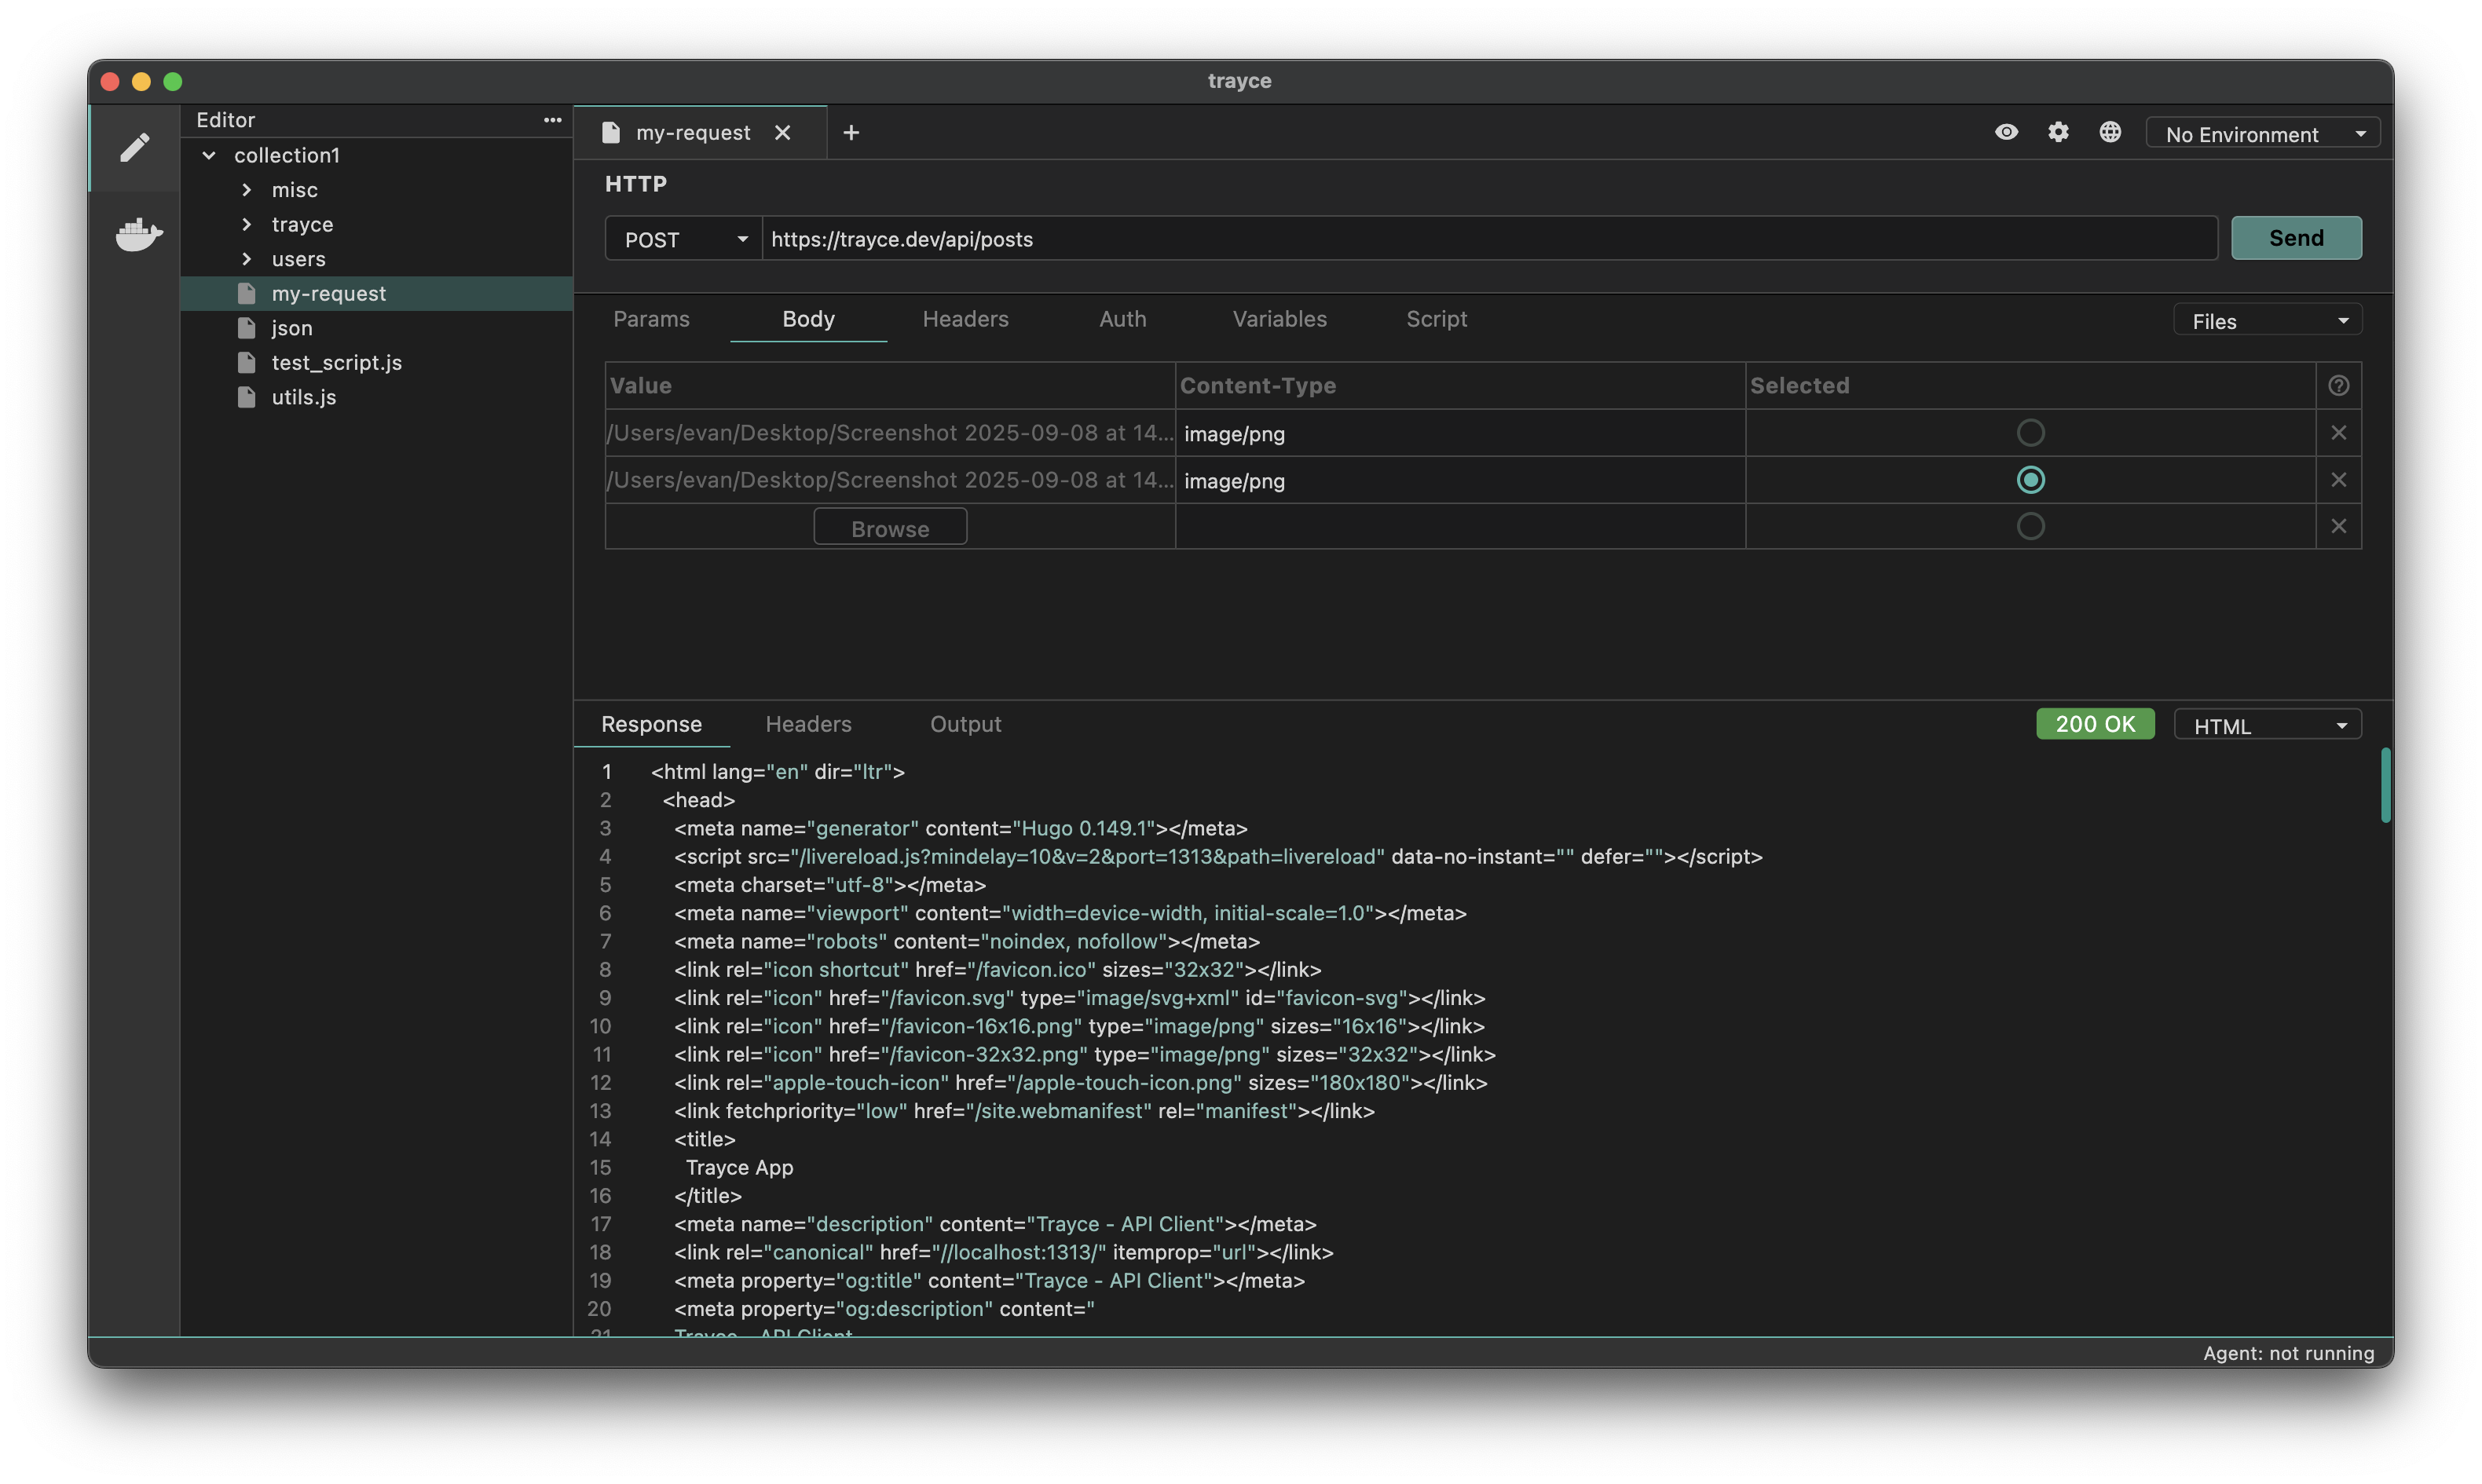The image size is (2482, 1484).
Task: Expand the users folder
Action: click(x=247, y=259)
